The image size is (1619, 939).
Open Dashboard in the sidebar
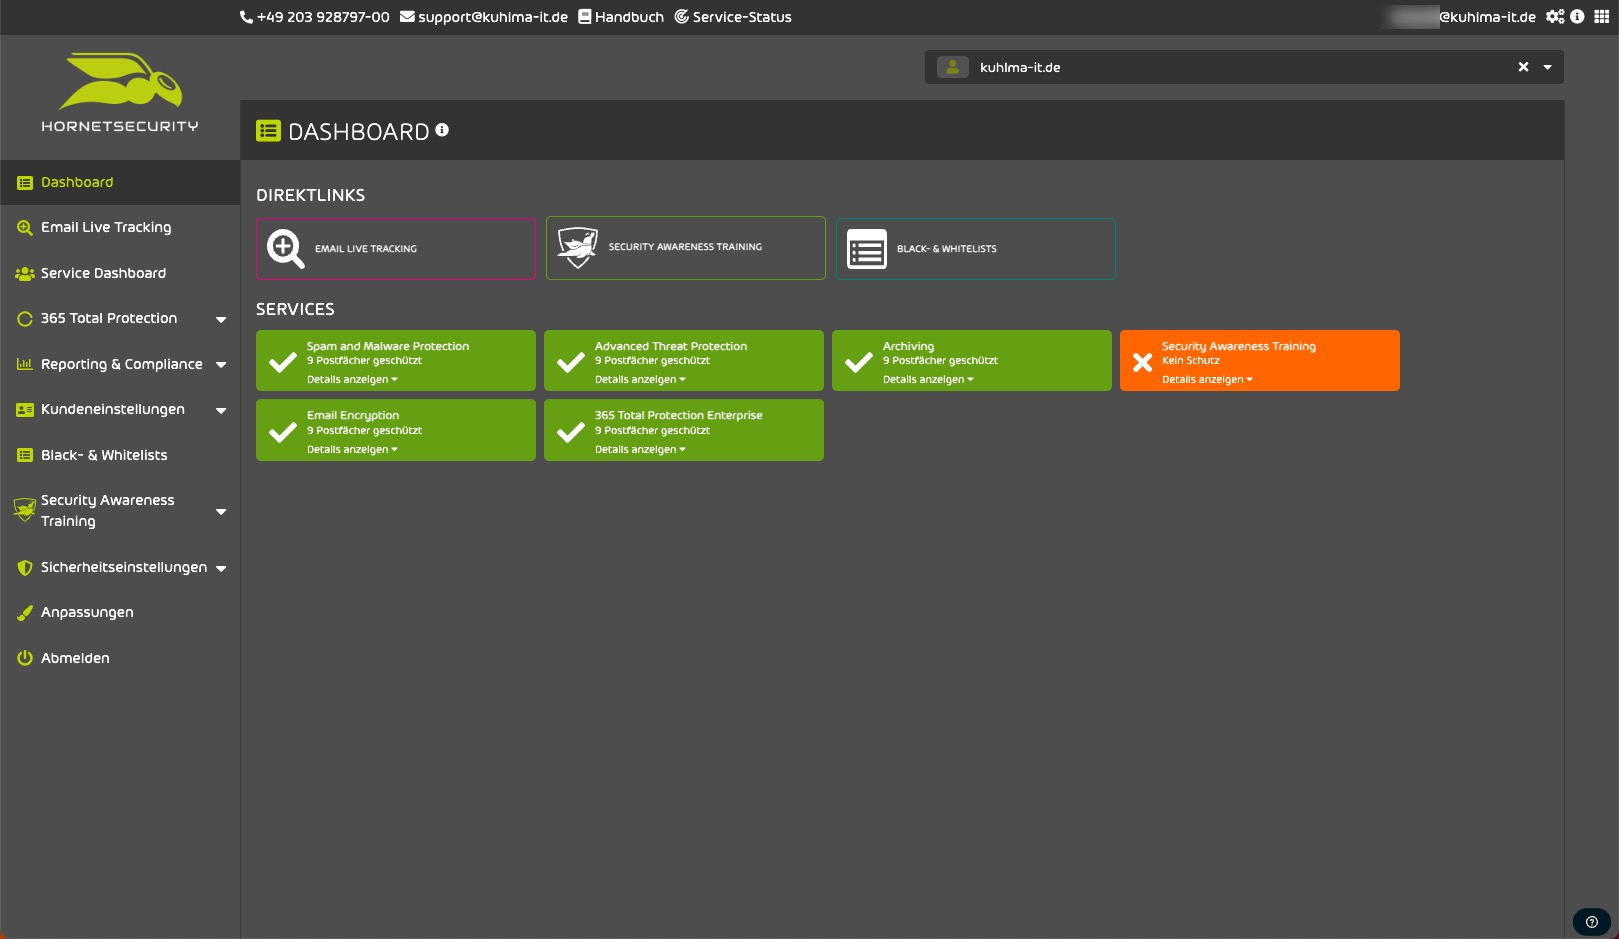point(120,183)
